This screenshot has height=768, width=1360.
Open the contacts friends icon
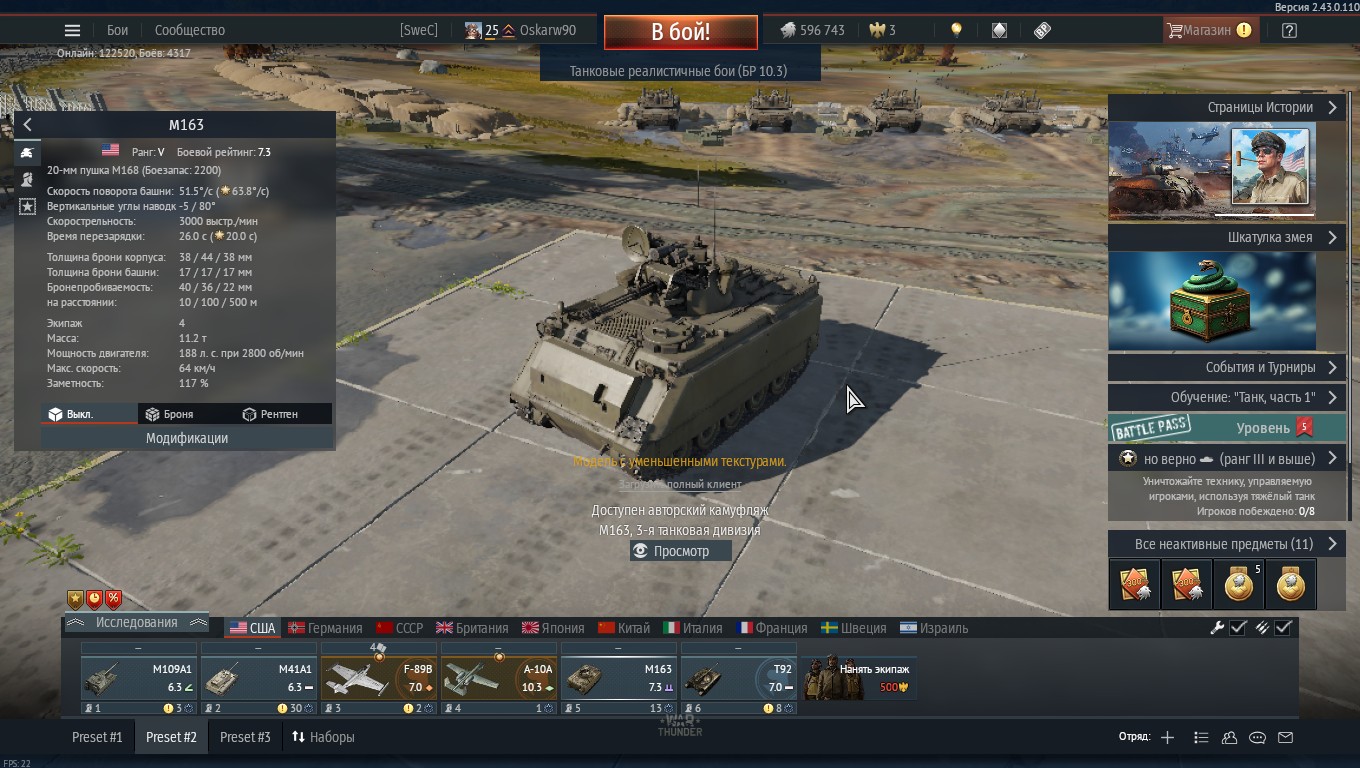click(x=1229, y=737)
